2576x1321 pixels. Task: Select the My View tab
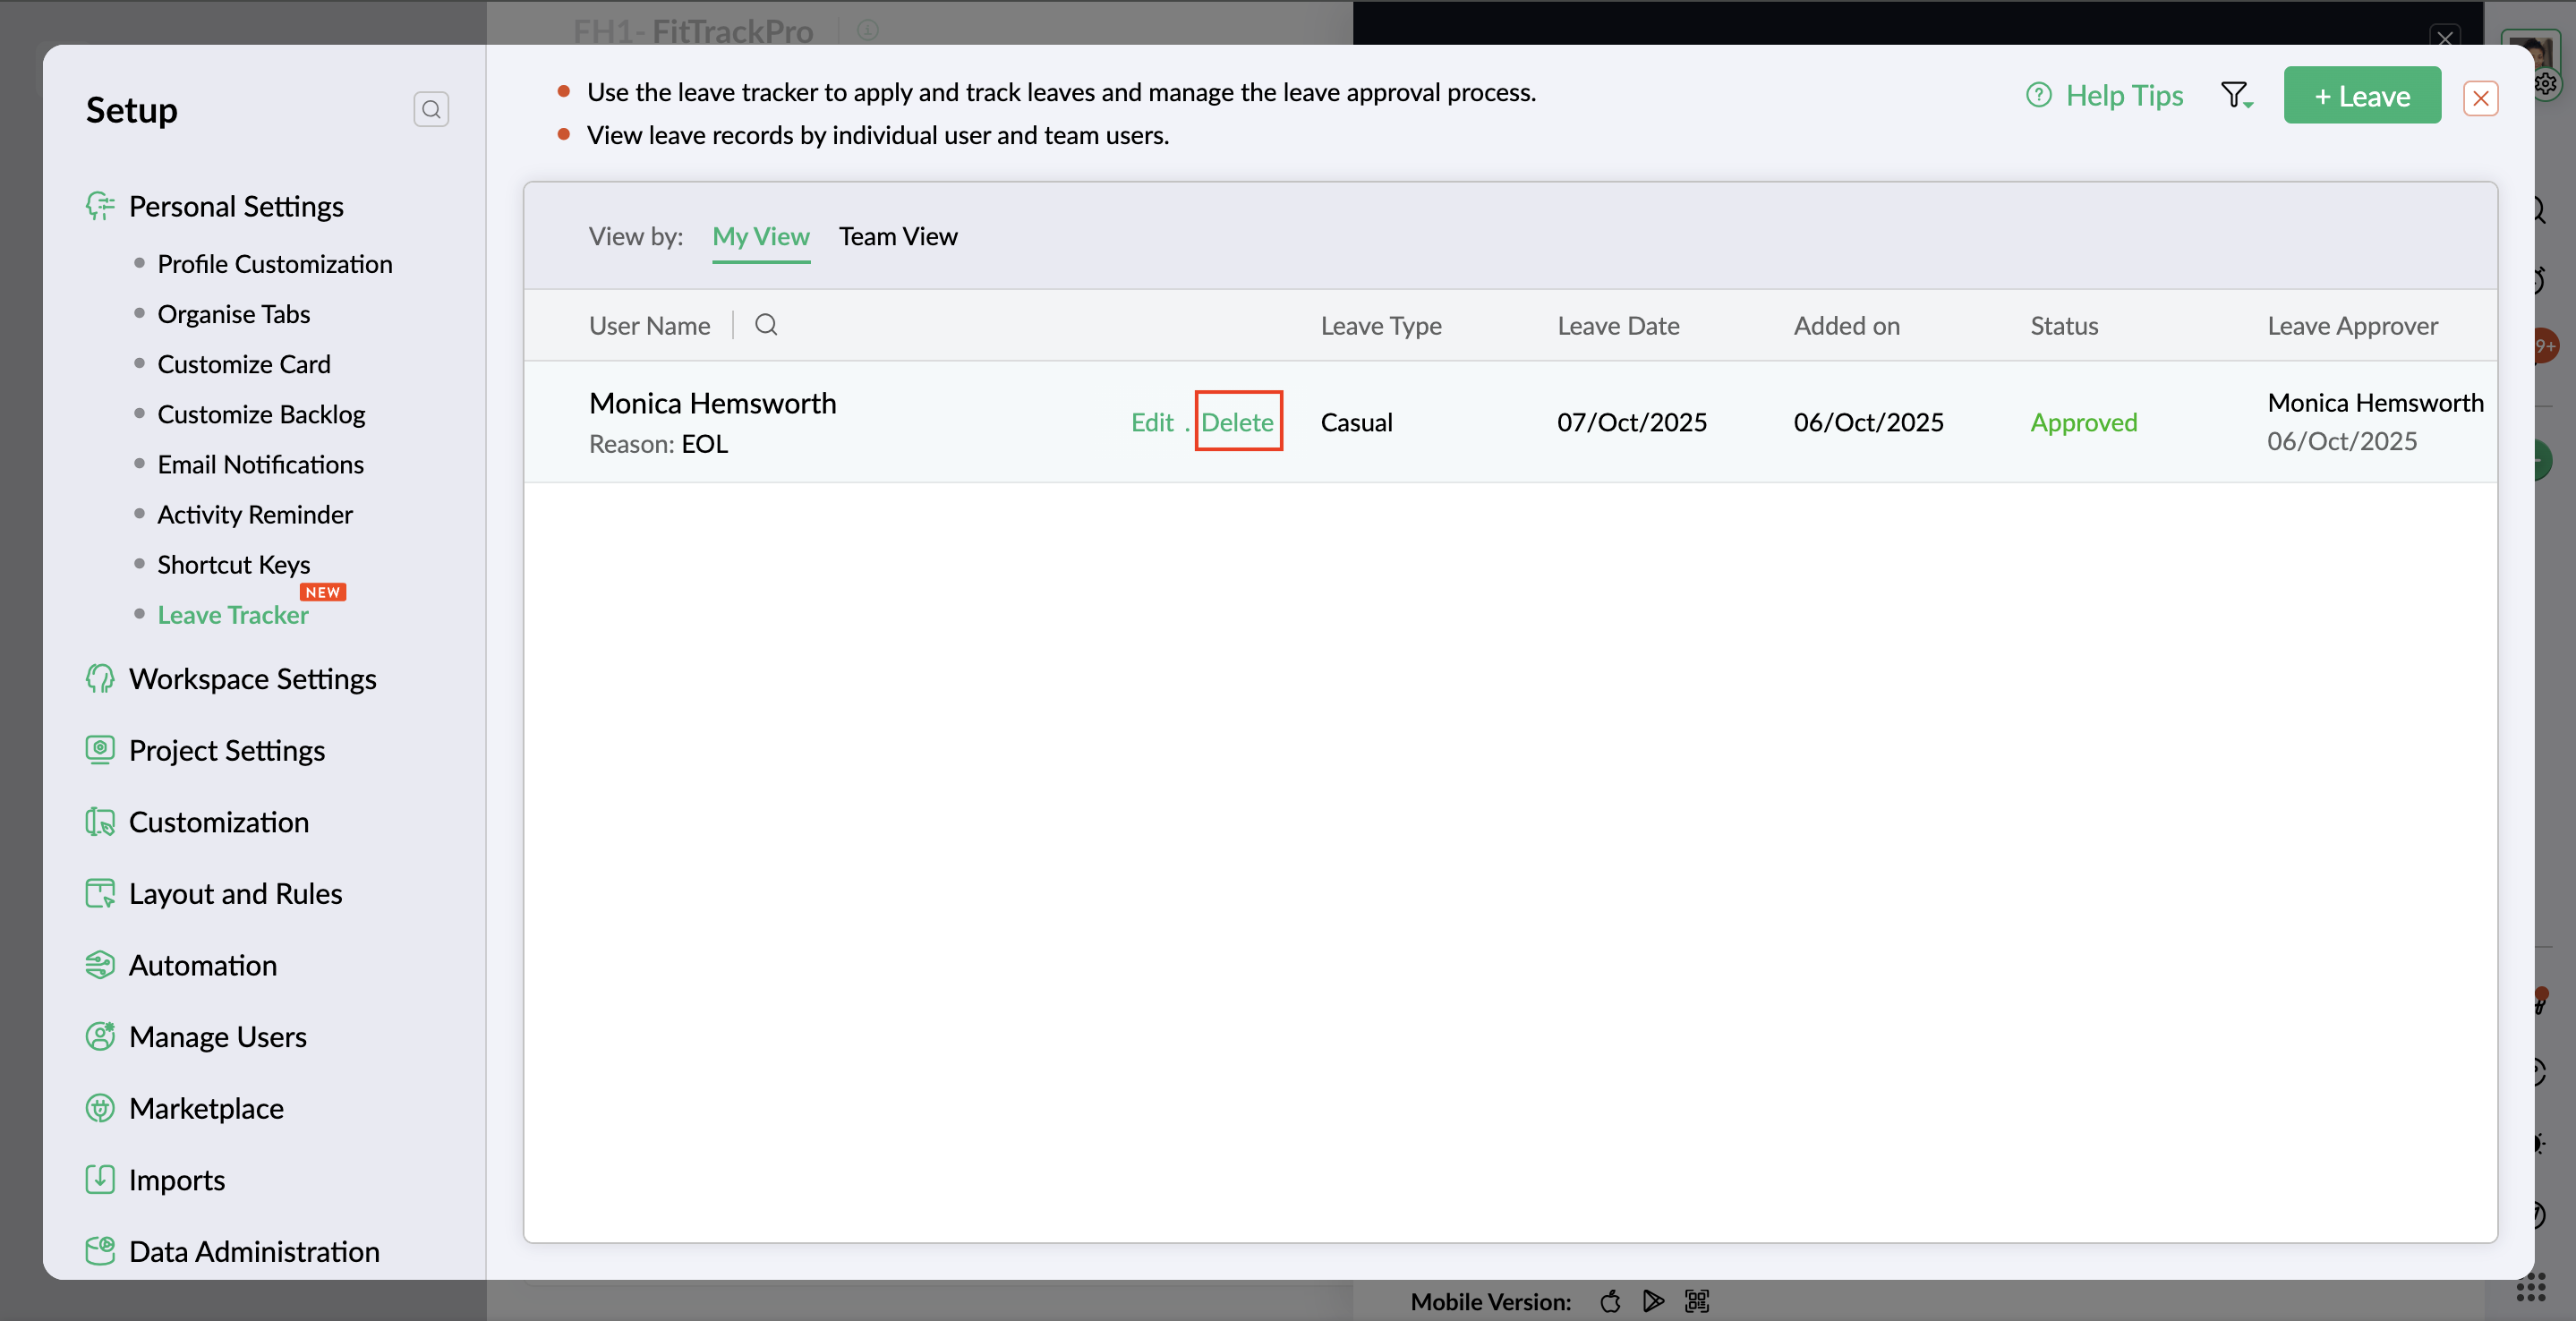[x=760, y=237]
